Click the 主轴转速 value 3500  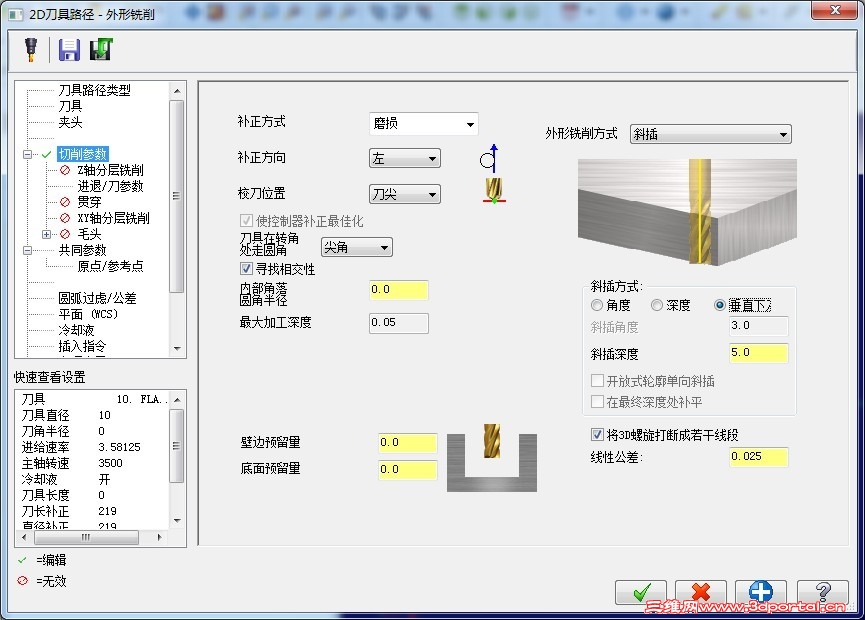110,463
